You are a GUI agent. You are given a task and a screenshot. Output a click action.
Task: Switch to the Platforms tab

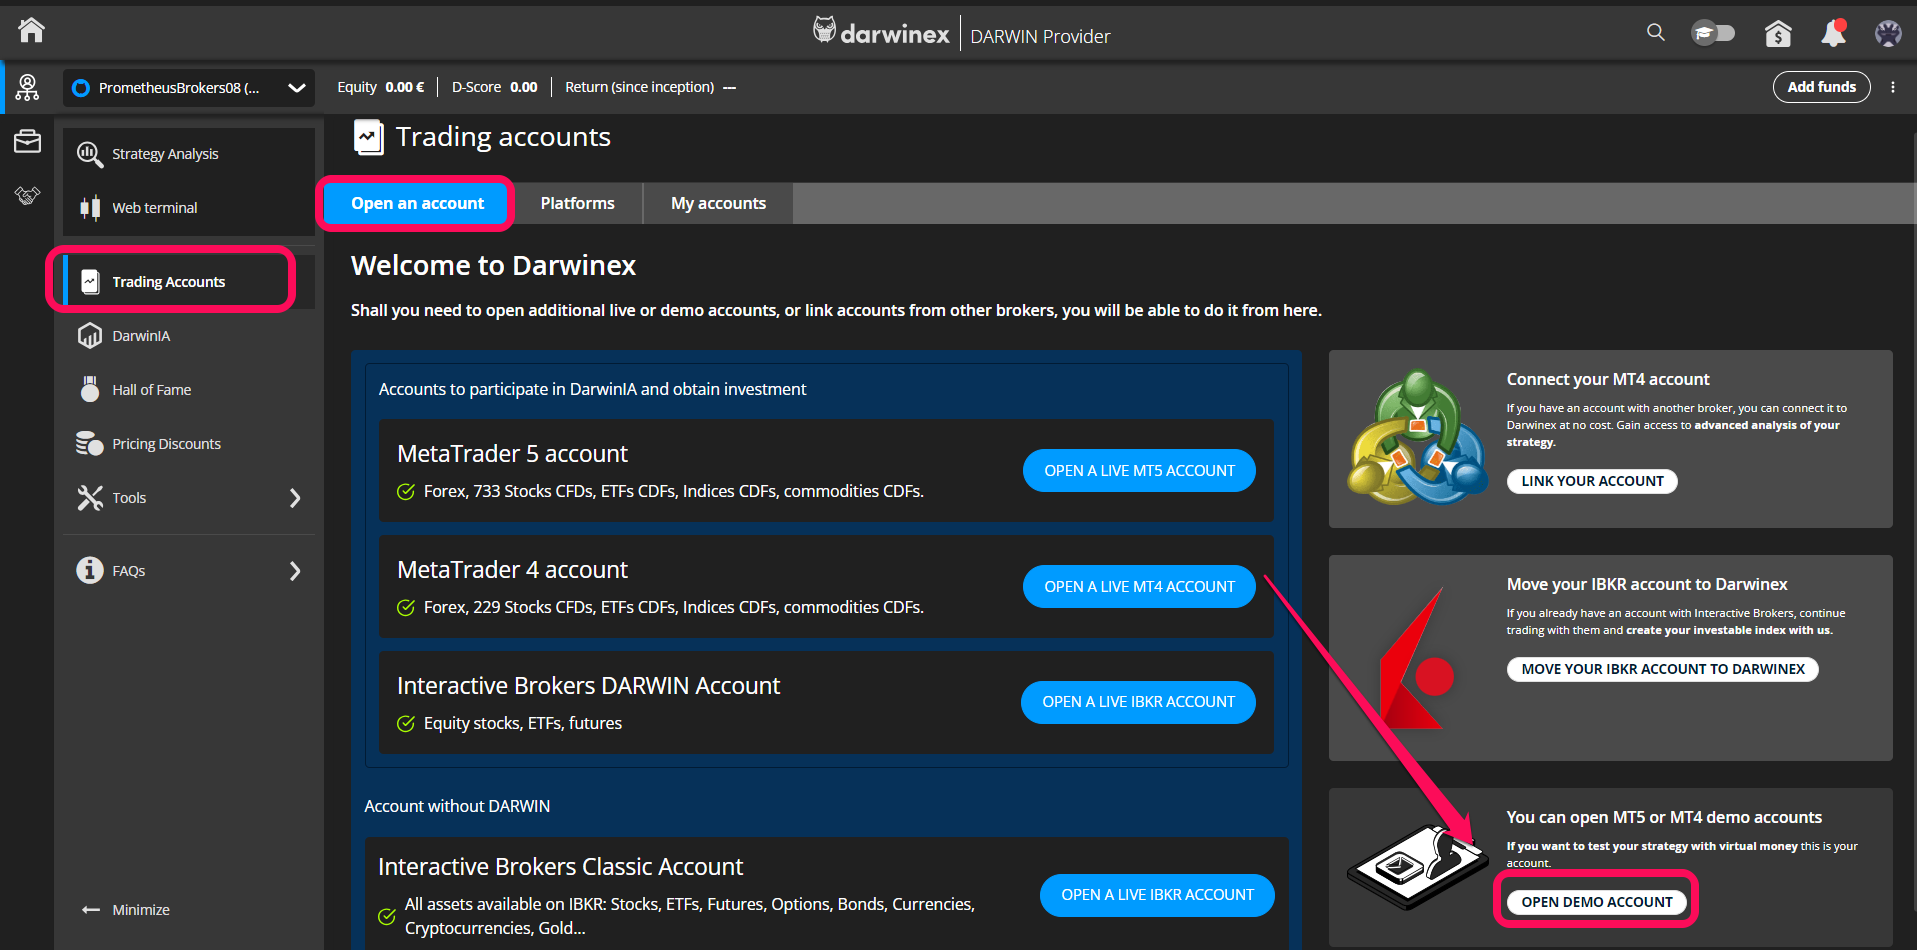pyautogui.click(x=577, y=203)
